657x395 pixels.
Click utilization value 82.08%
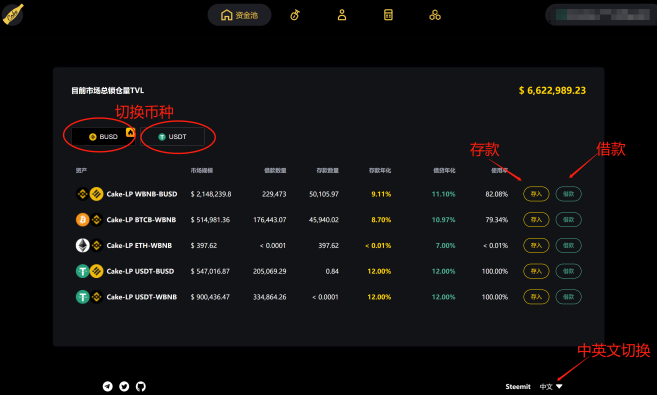coord(497,194)
